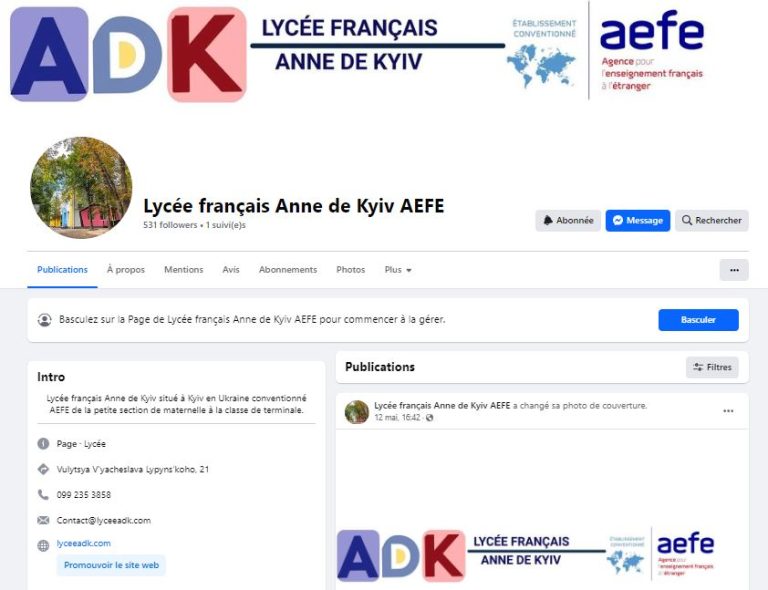Click the phone icon in Intro

click(43, 495)
